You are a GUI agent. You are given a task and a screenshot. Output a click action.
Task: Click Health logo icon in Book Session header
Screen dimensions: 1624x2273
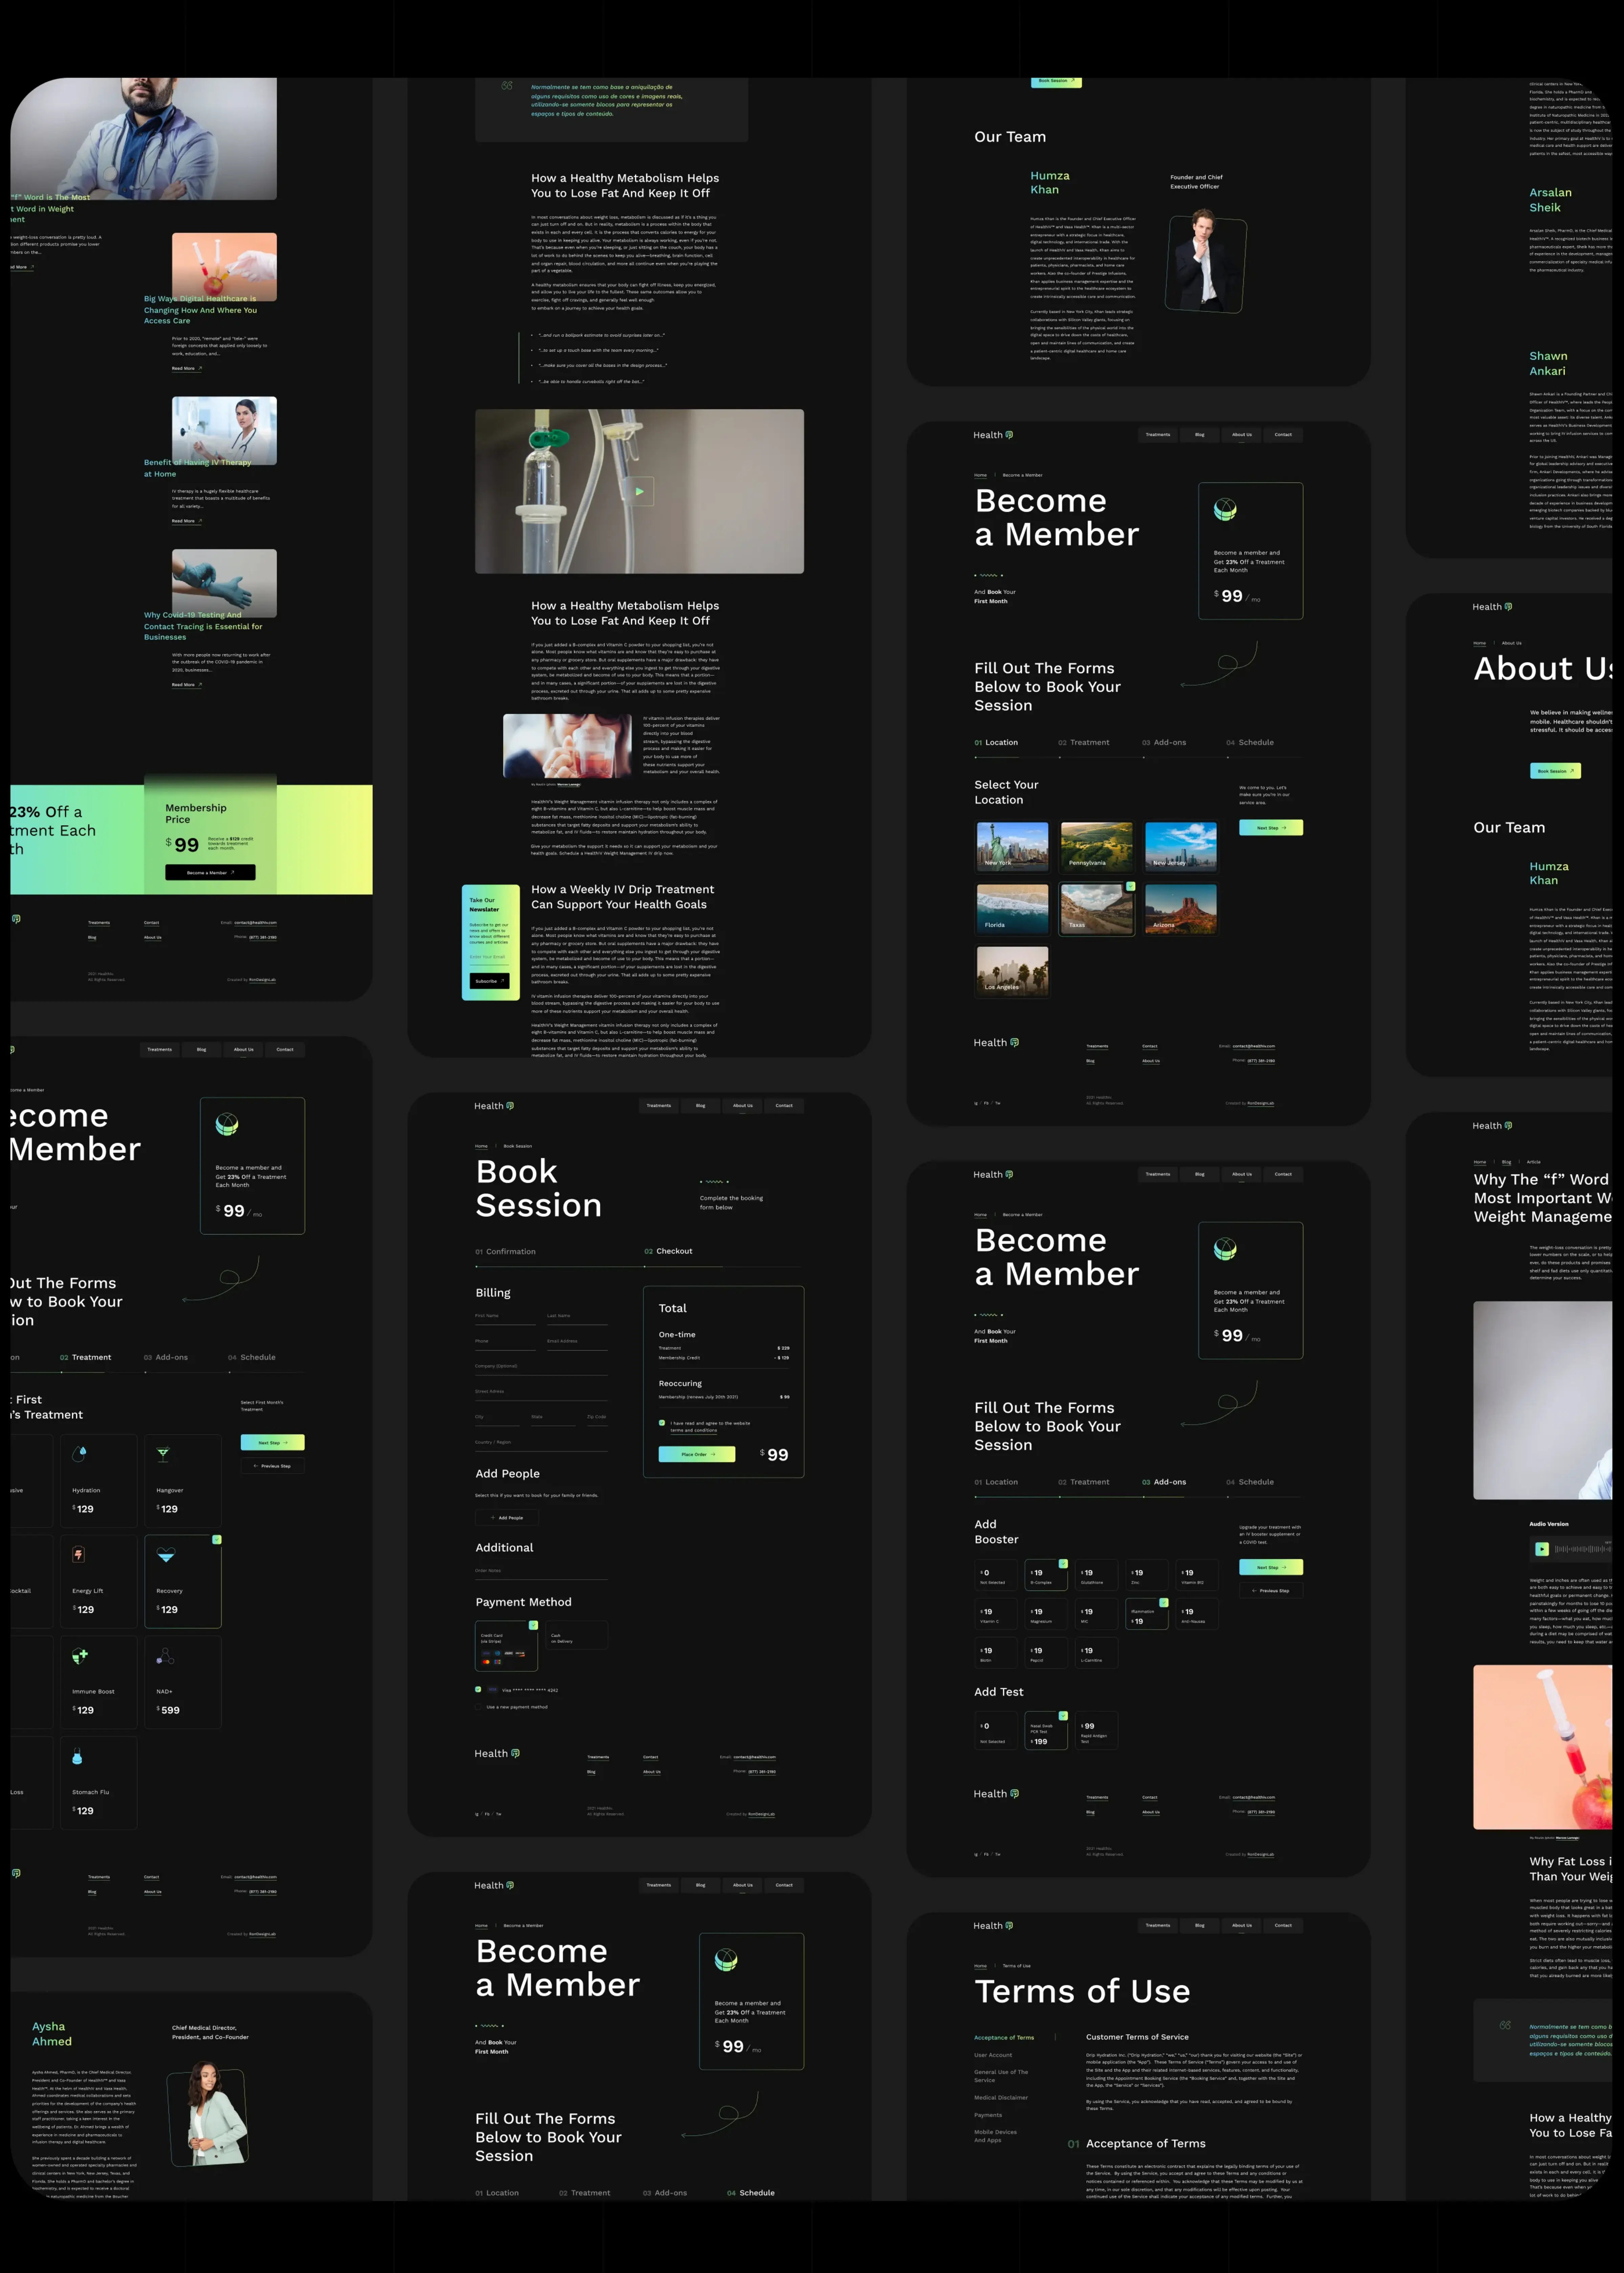coord(510,1106)
